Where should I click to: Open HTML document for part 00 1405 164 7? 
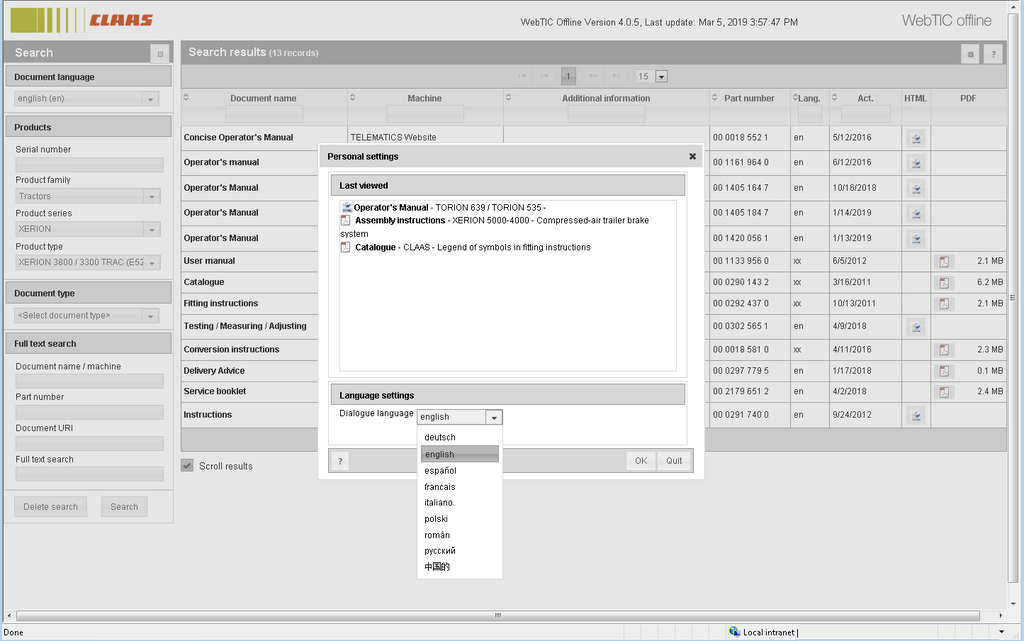[x=916, y=188]
